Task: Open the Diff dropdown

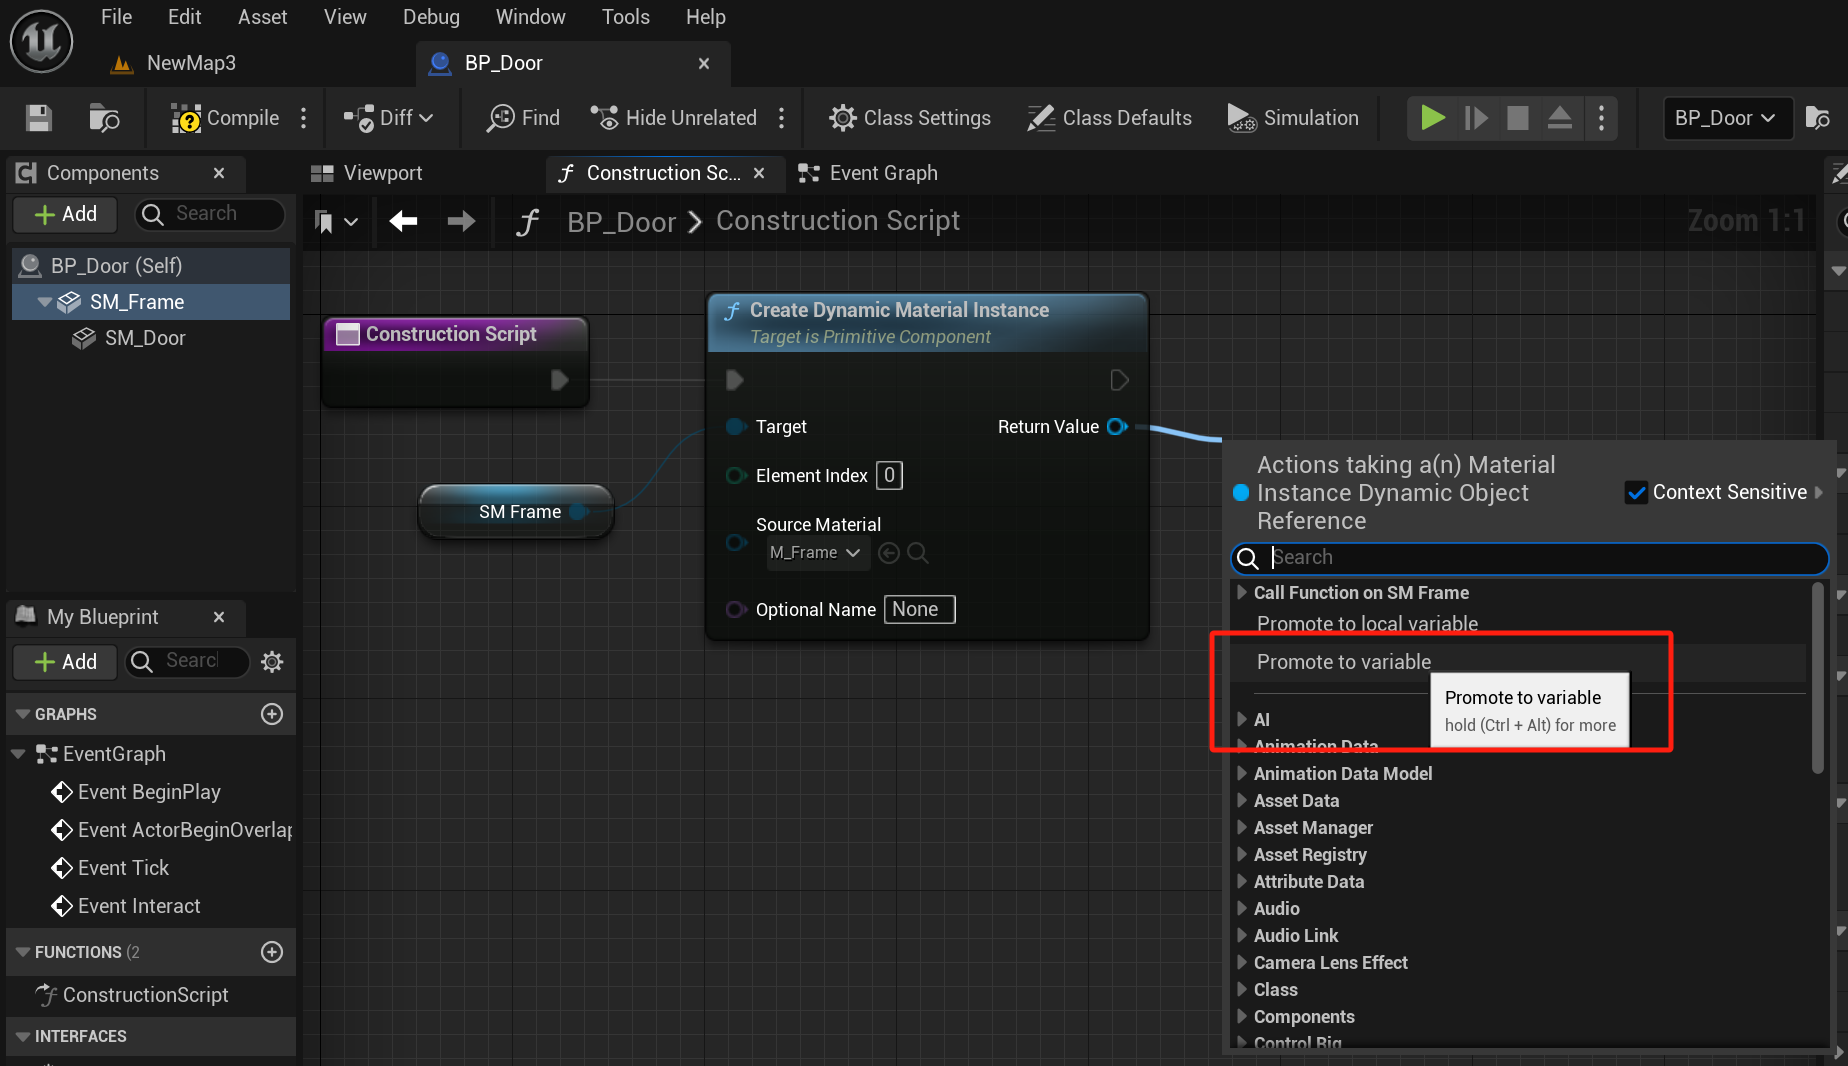Action: (388, 118)
